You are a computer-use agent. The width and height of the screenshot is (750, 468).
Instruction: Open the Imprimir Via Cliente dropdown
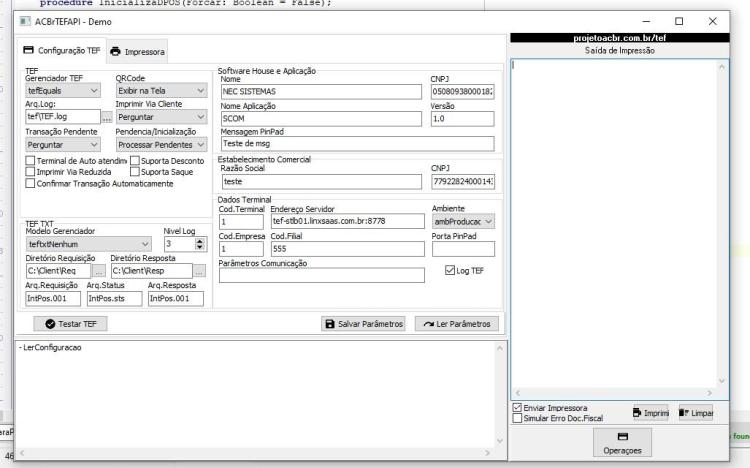click(161, 117)
